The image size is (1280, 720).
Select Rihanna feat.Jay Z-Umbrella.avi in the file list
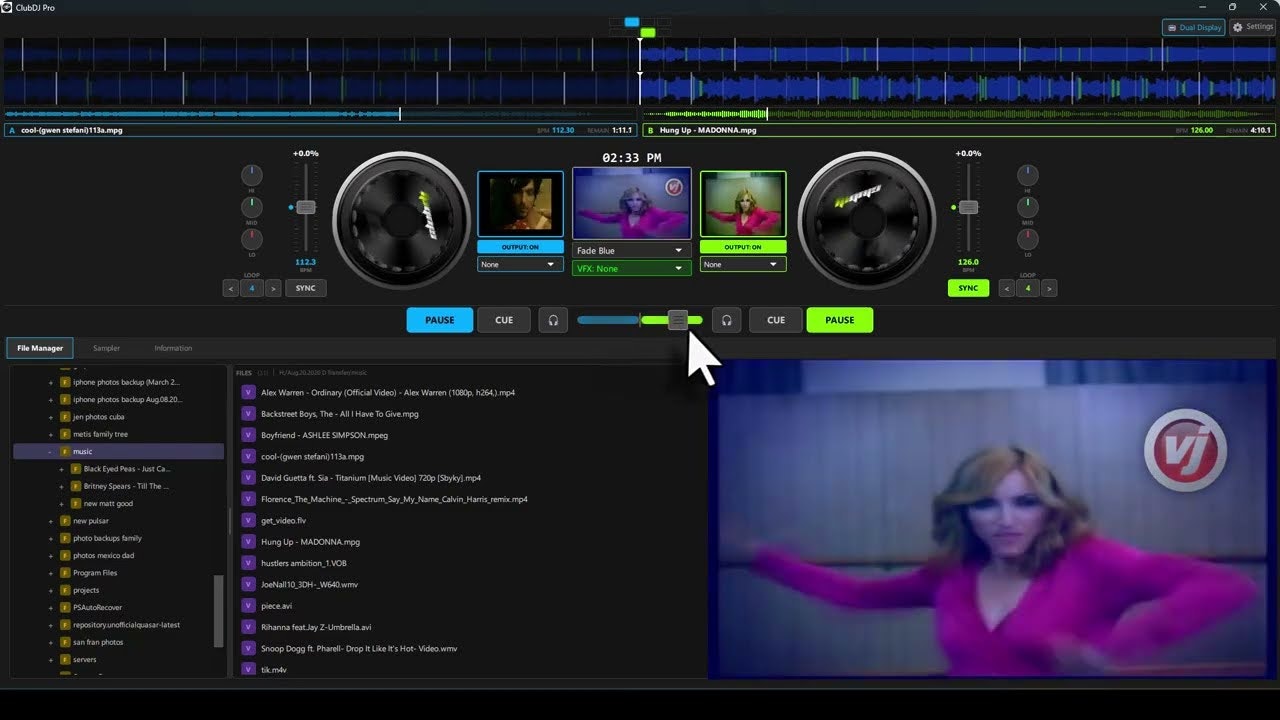[315, 627]
